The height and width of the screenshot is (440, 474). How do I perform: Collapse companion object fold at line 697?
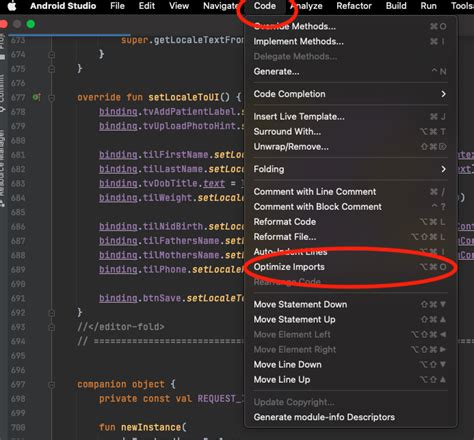pyautogui.click(x=52, y=385)
